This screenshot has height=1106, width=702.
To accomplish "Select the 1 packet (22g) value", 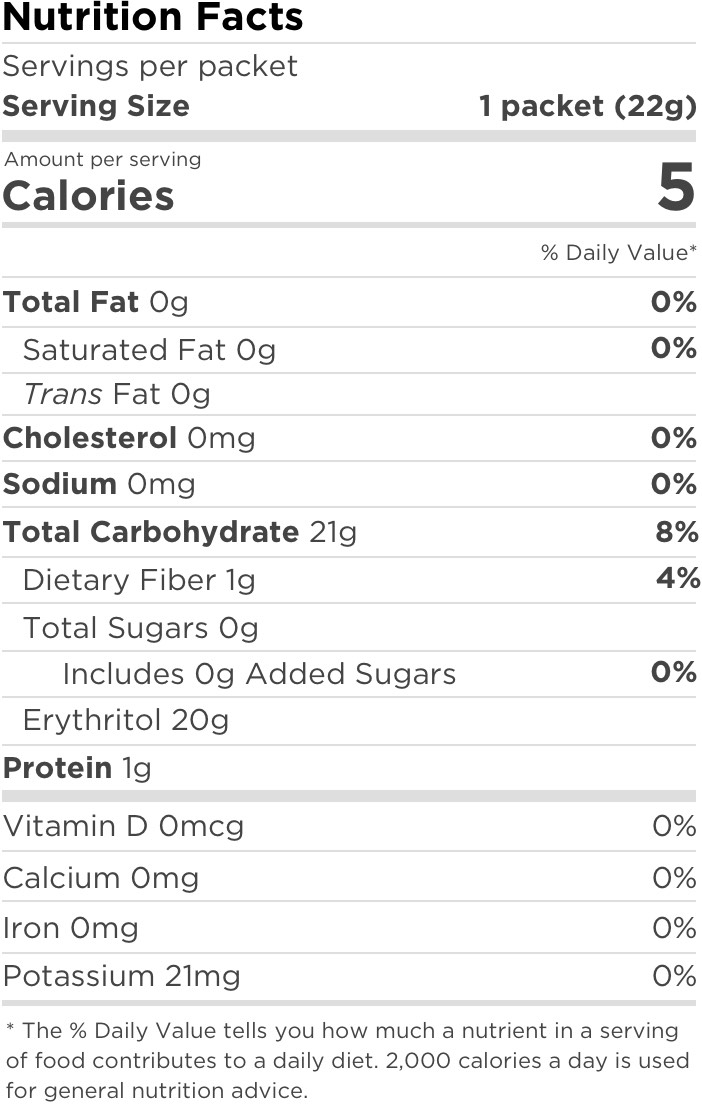I will (x=587, y=106).
